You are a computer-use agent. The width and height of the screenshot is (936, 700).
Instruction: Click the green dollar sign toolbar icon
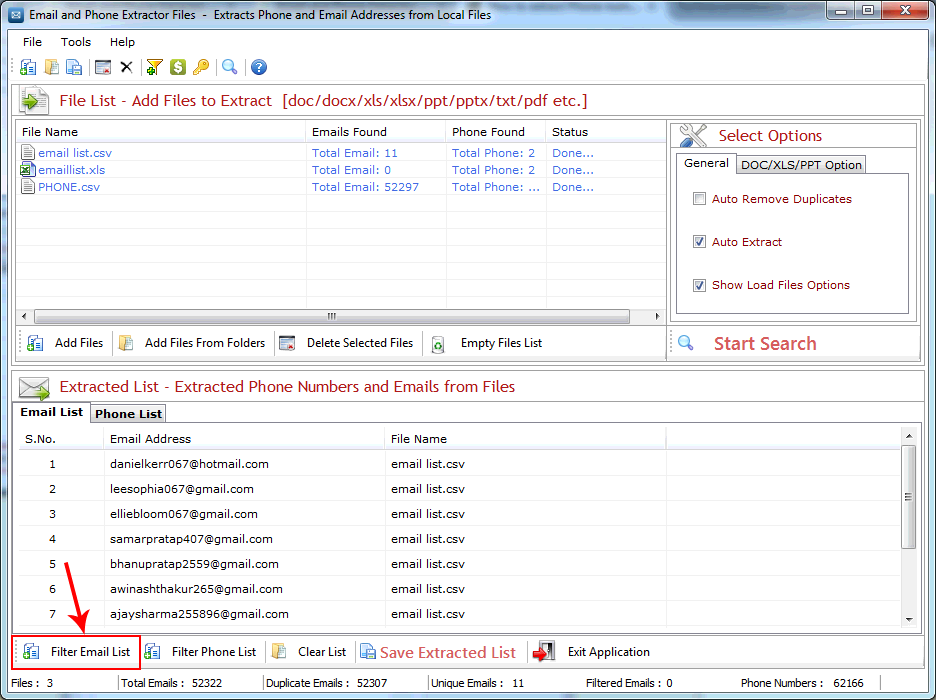click(177, 67)
